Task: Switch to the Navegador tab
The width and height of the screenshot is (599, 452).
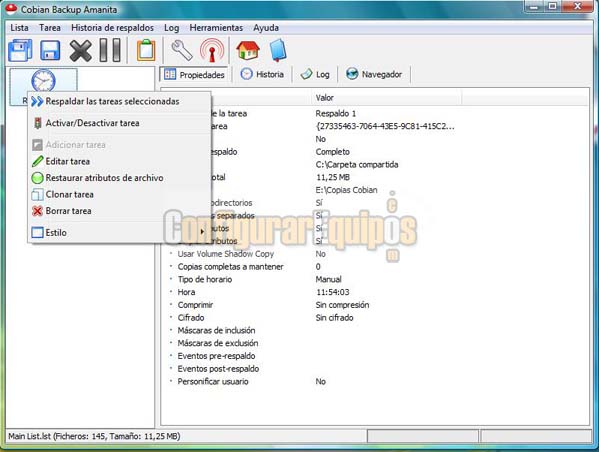Action: (x=374, y=74)
